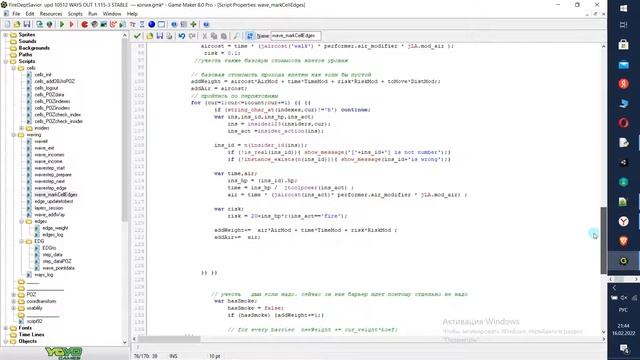Viewport: 640px width, 360px height.
Task: Select ways_log script in tree
Action: pyautogui.click(x=44, y=275)
